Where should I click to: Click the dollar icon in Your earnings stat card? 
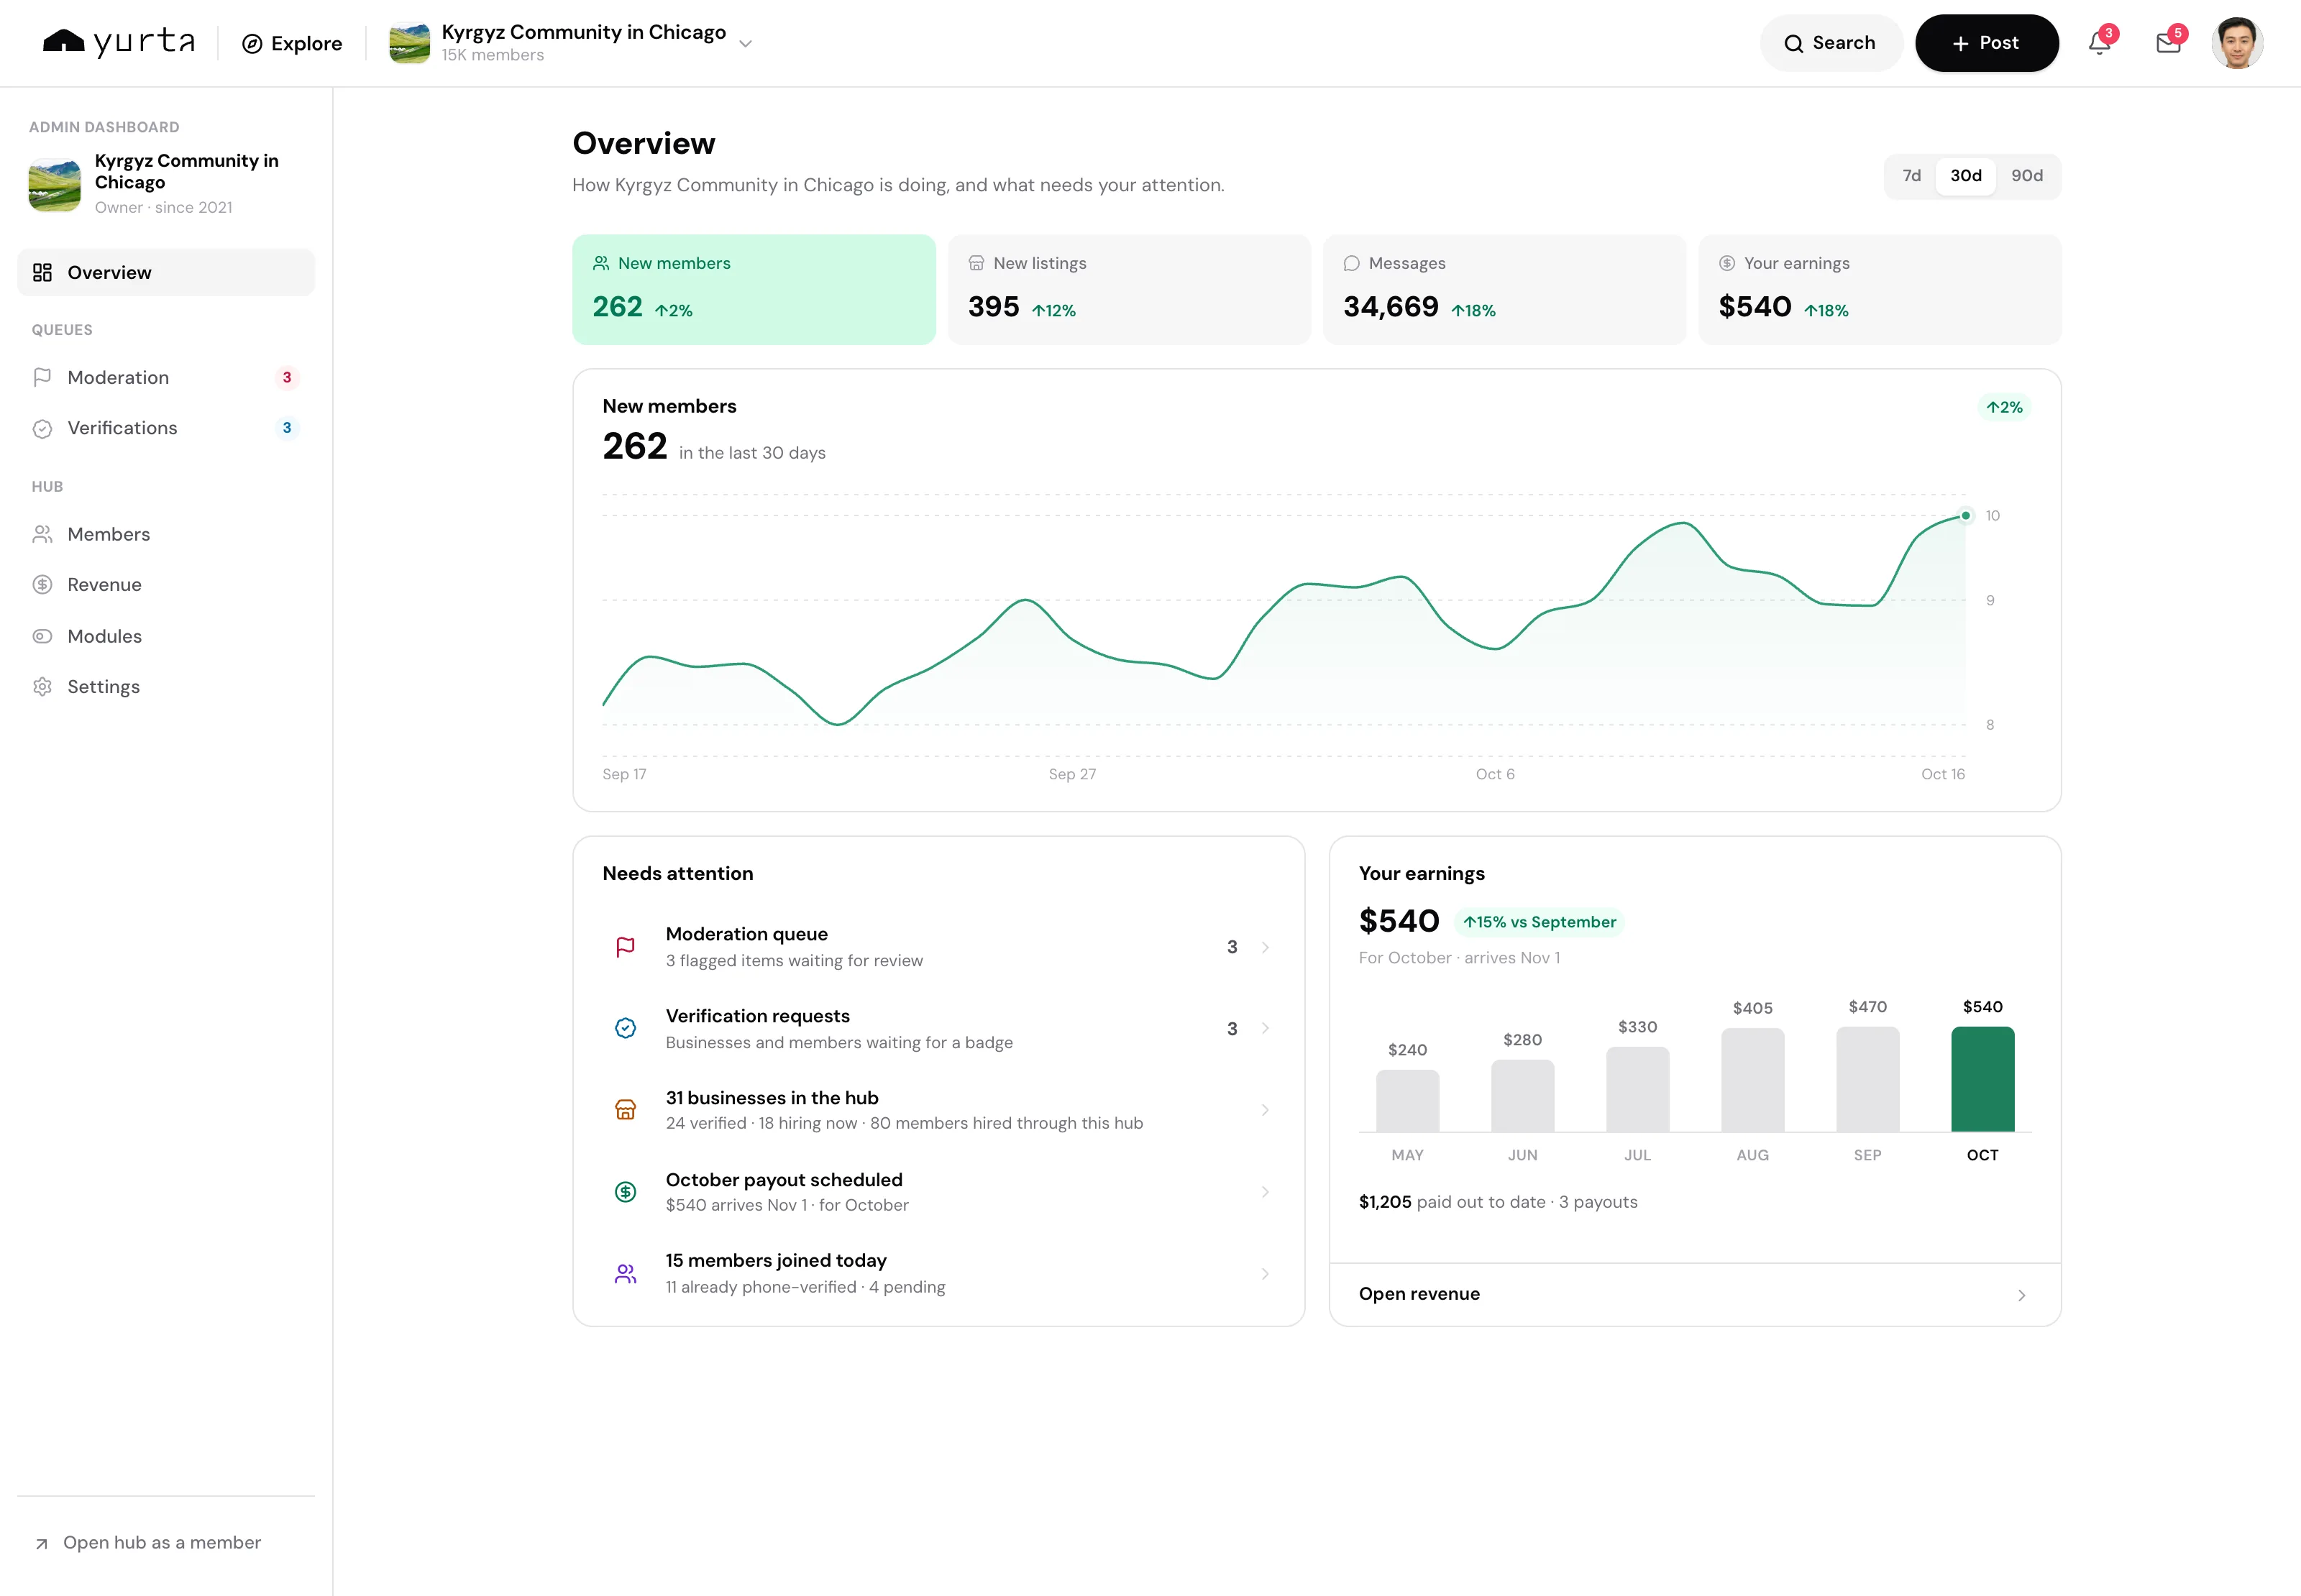click(1727, 263)
